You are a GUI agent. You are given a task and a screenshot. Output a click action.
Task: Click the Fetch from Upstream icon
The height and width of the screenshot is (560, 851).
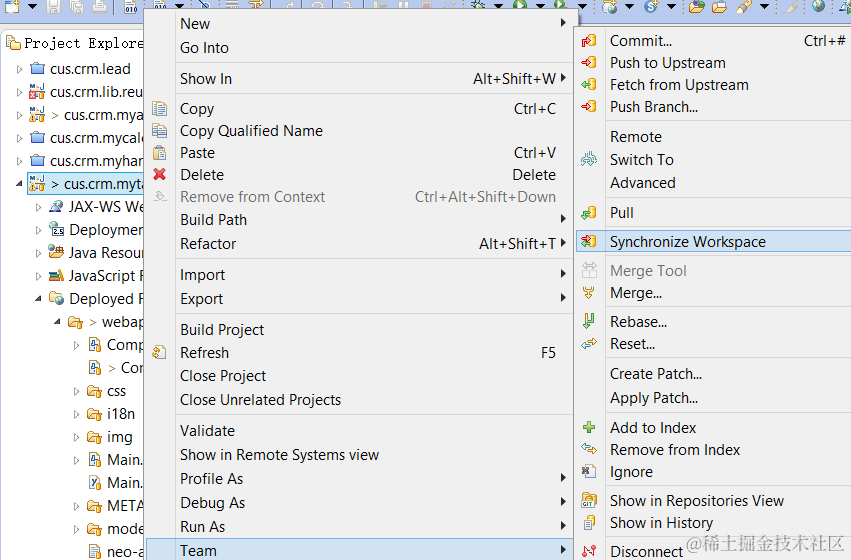click(589, 85)
